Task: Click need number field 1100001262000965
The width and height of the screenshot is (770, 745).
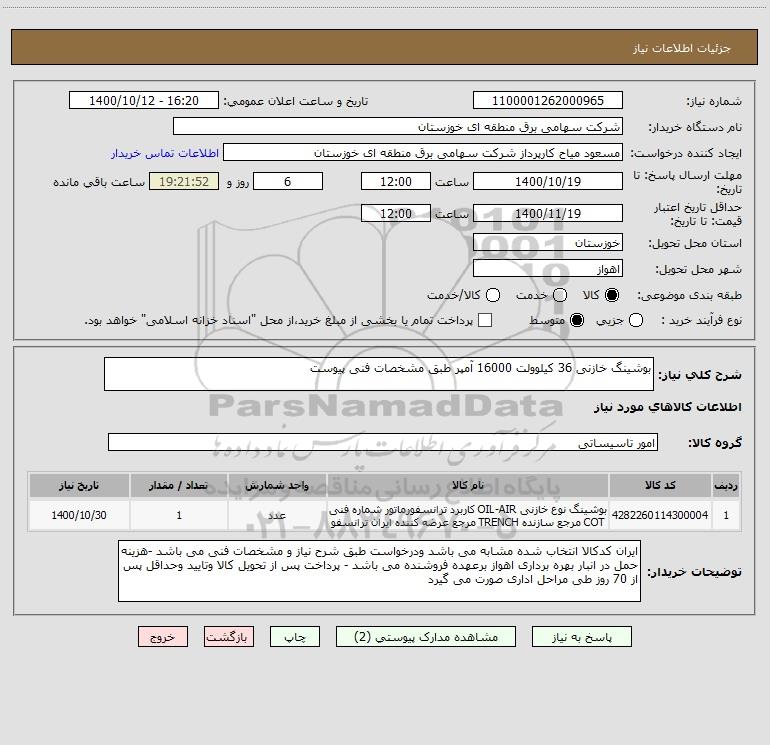Action: 548,101
